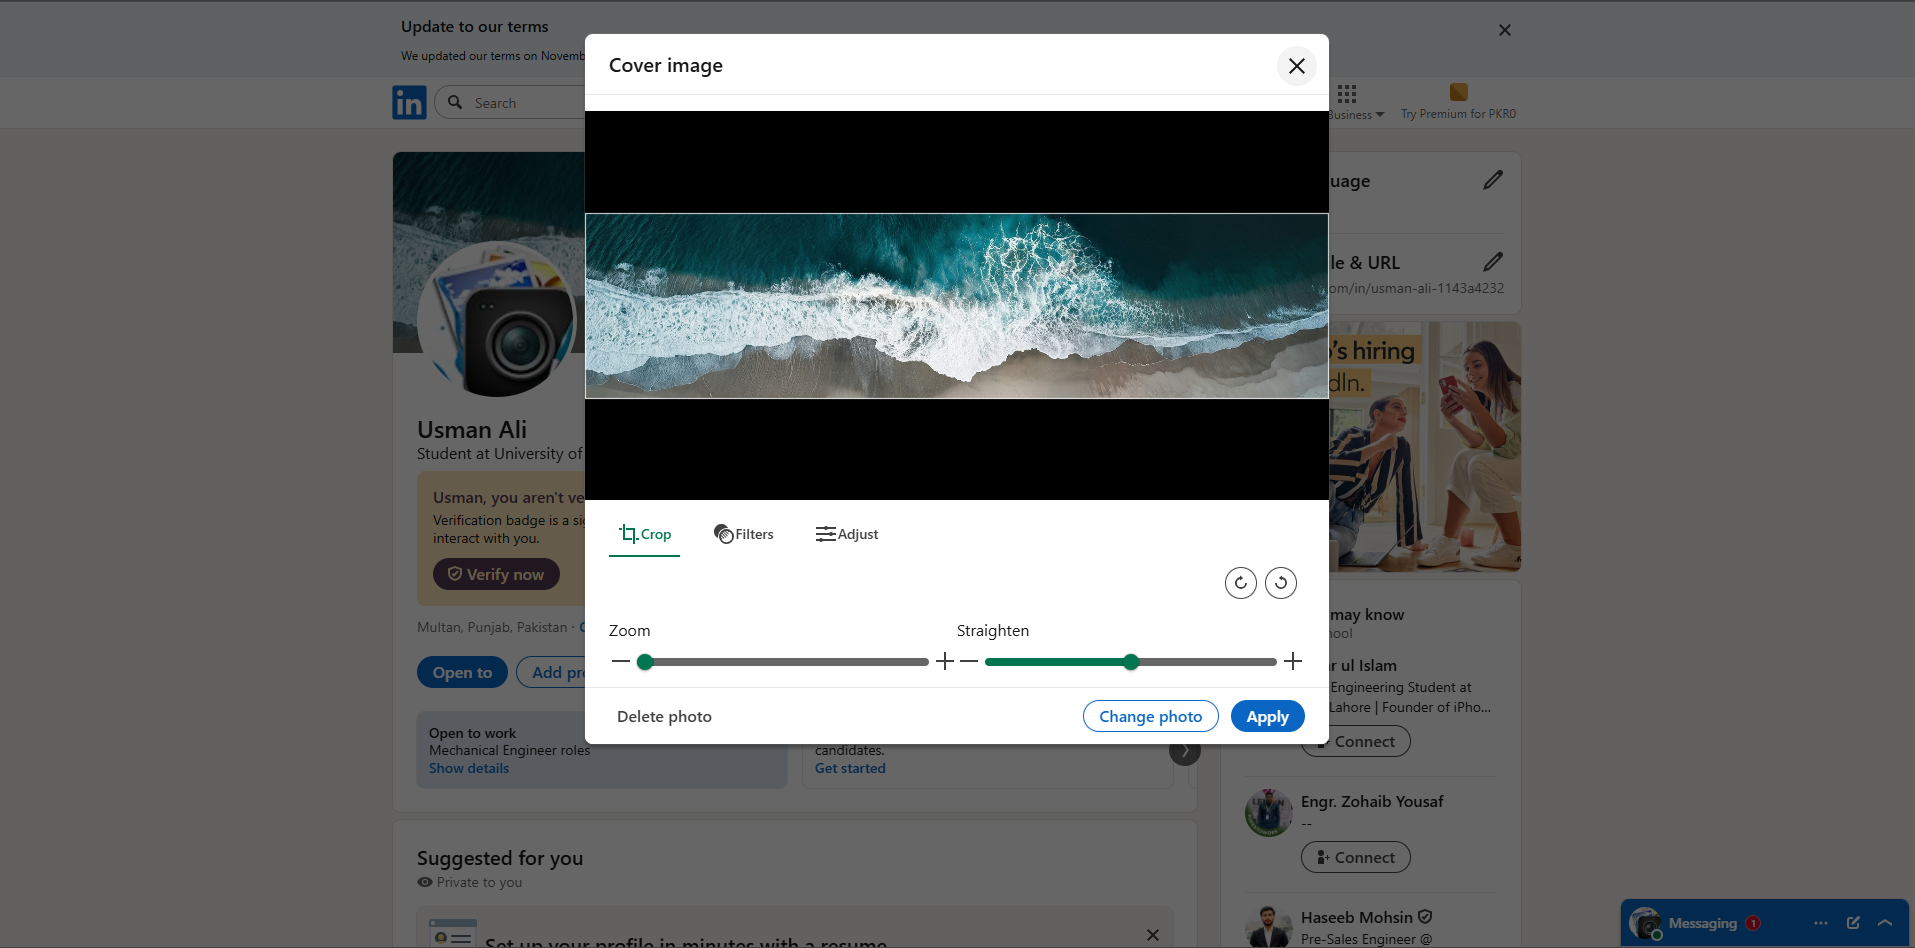Open the Try Premium for PKR0 link

pyautogui.click(x=1458, y=114)
